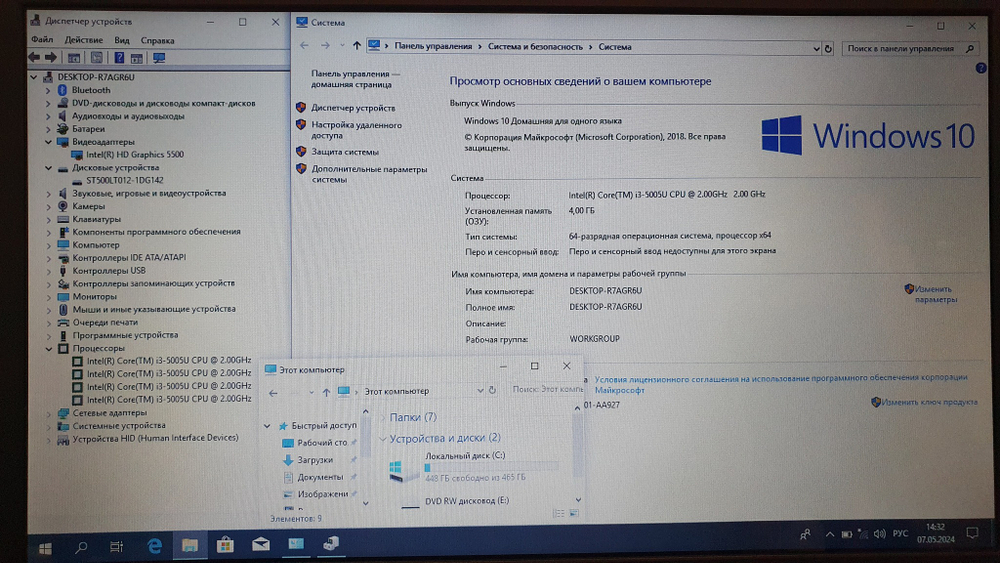Select the Батареи category

pos(88,129)
